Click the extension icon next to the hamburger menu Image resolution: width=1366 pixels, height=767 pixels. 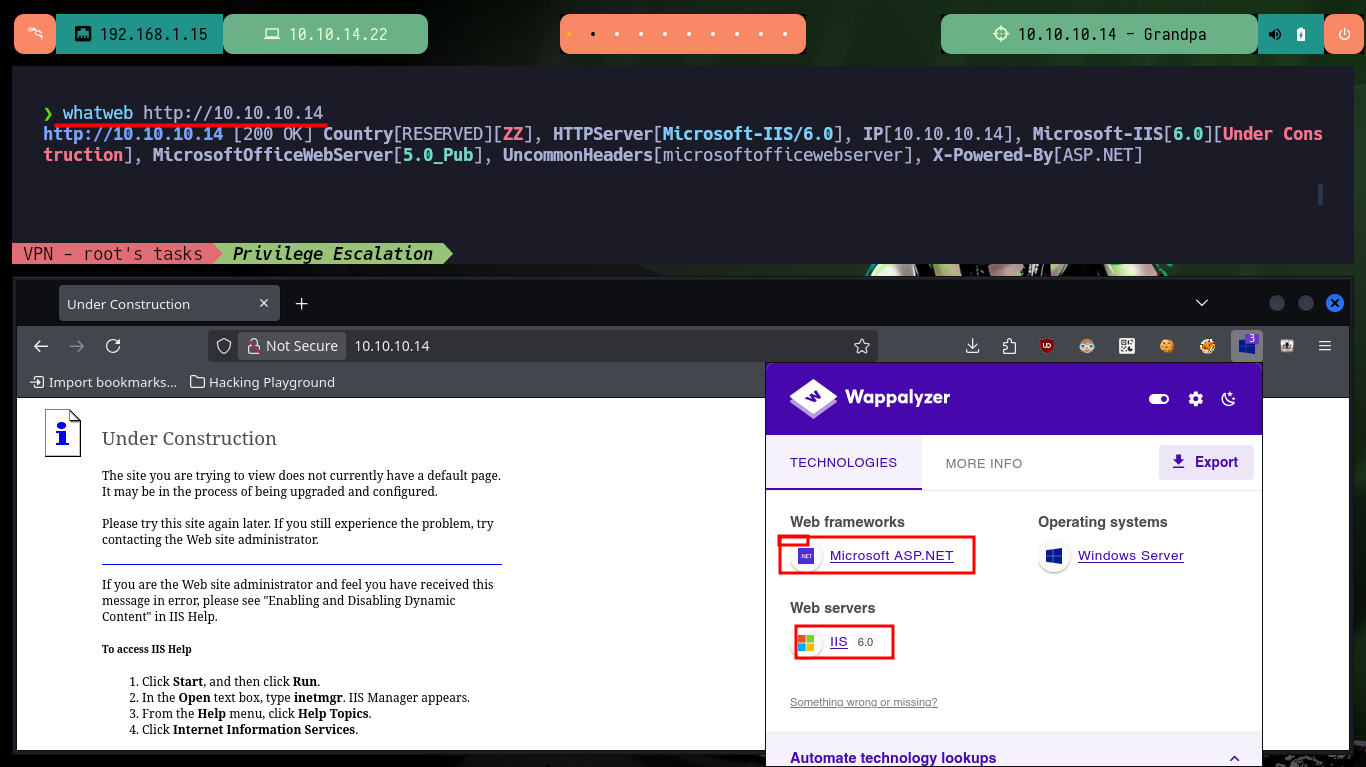(x=1287, y=346)
